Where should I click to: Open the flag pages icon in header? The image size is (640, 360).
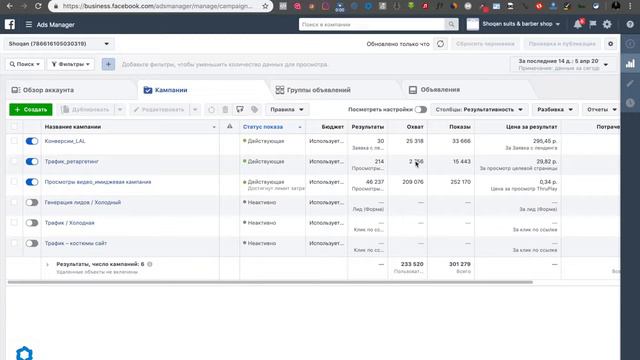pyautogui.click(x=593, y=24)
